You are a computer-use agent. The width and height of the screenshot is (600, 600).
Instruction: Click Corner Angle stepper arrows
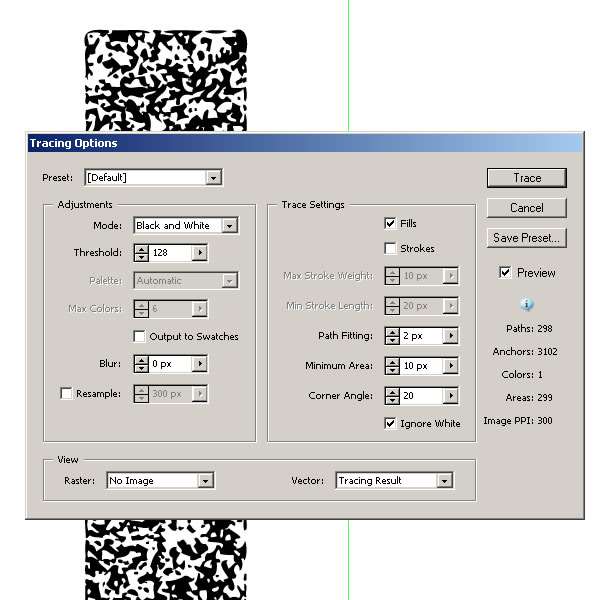click(392, 396)
